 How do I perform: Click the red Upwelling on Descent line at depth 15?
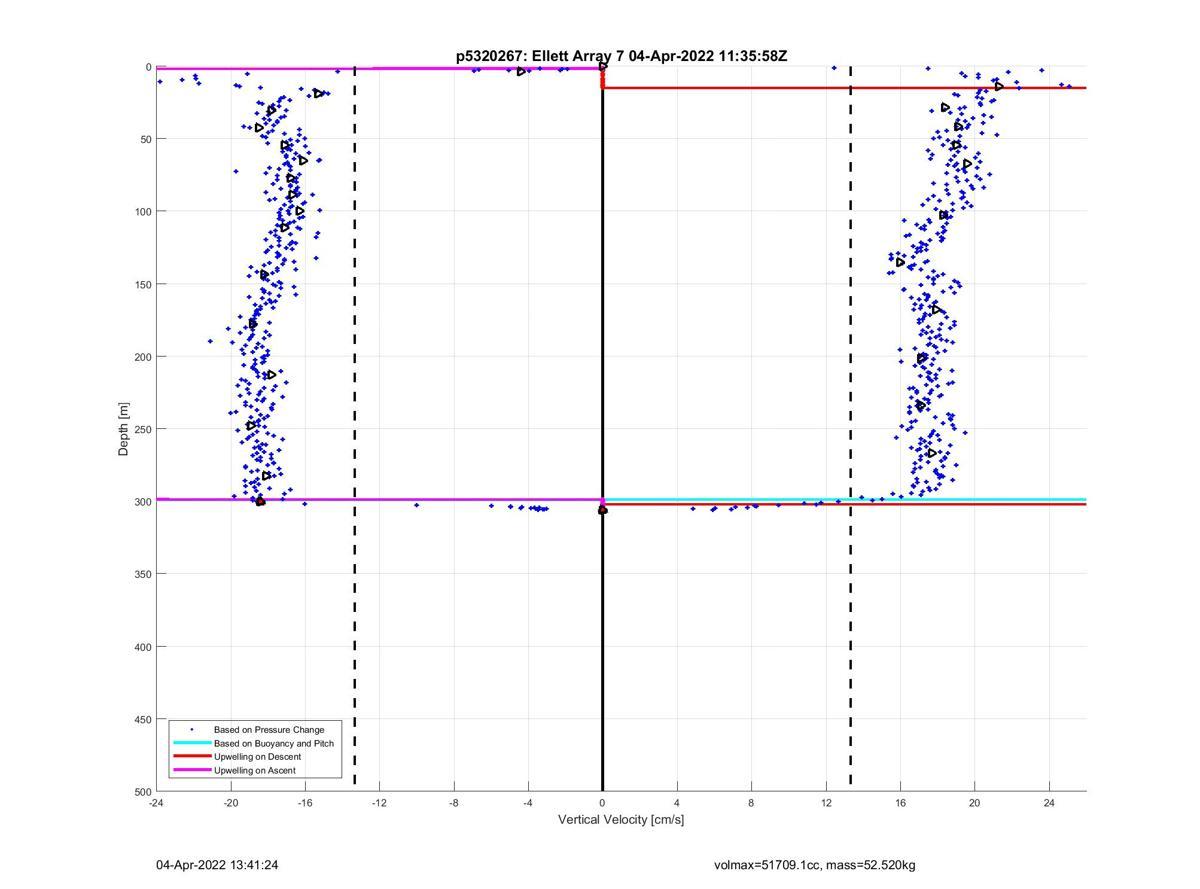pyautogui.click(x=844, y=88)
